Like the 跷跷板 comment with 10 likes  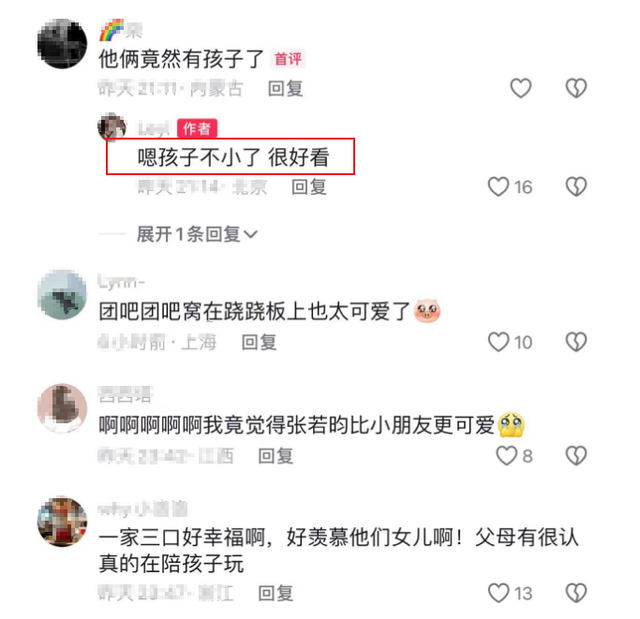point(498,342)
